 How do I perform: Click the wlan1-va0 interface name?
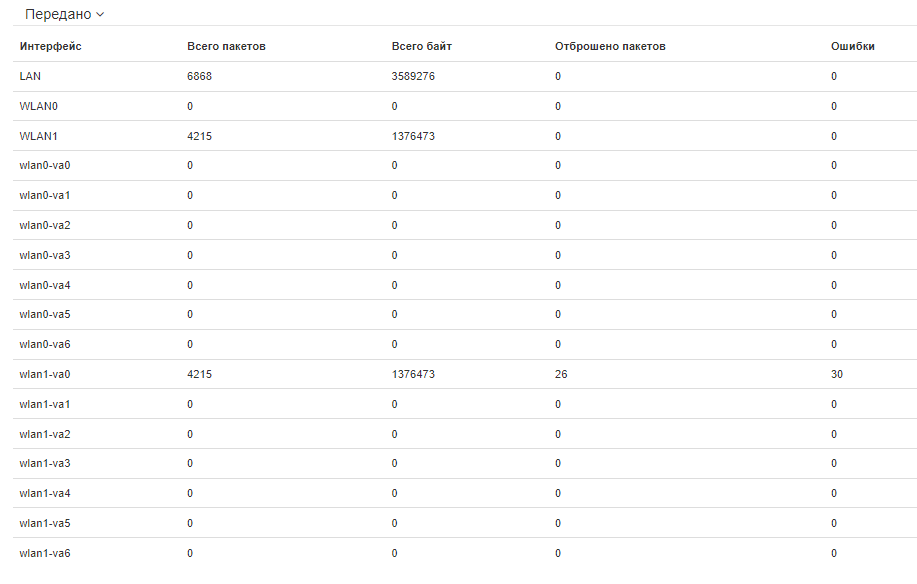tap(45, 374)
